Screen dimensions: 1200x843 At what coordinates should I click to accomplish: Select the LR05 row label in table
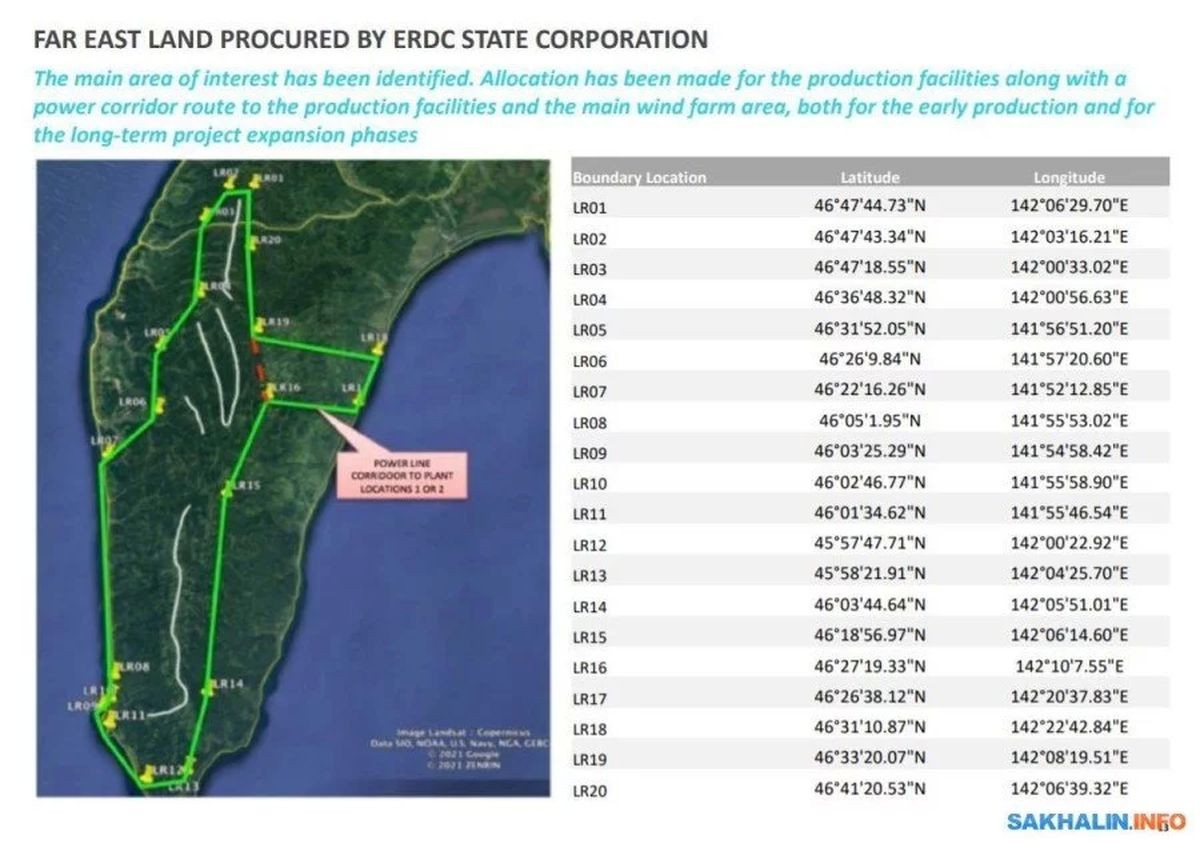[x=588, y=330]
